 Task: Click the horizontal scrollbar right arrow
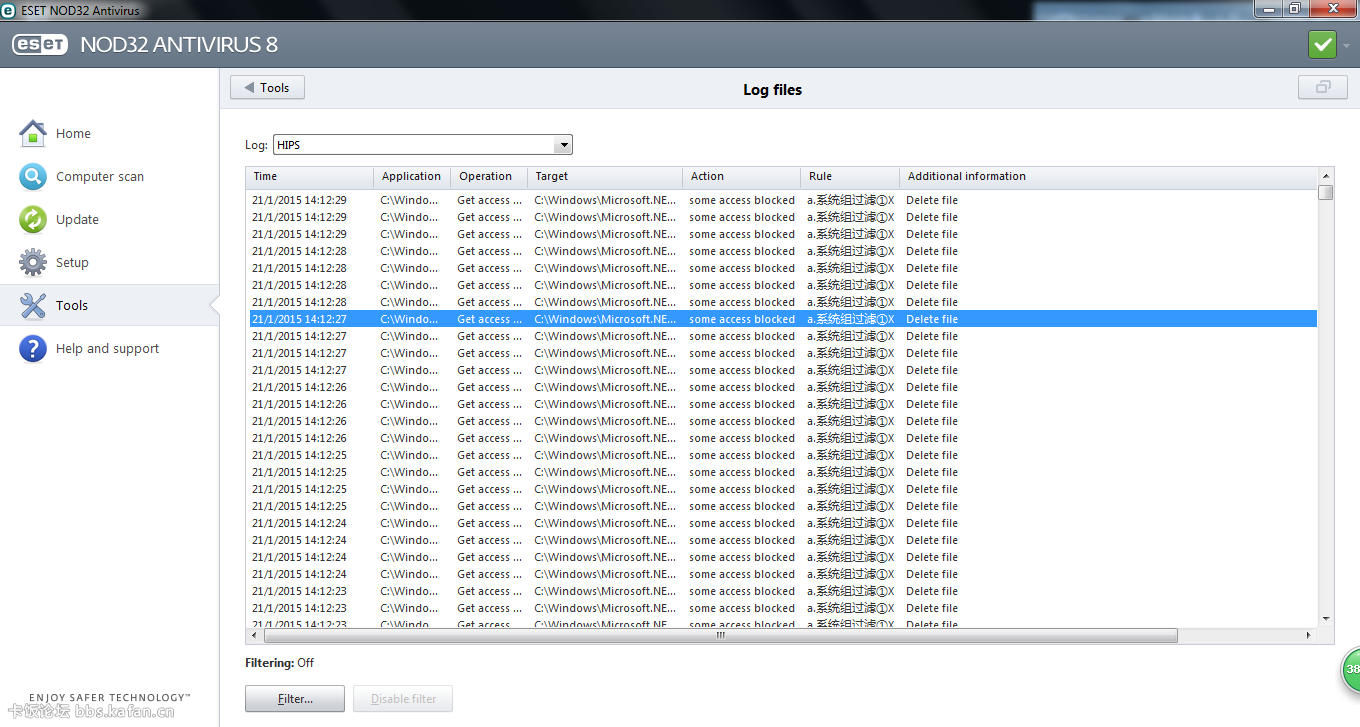pos(1309,635)
